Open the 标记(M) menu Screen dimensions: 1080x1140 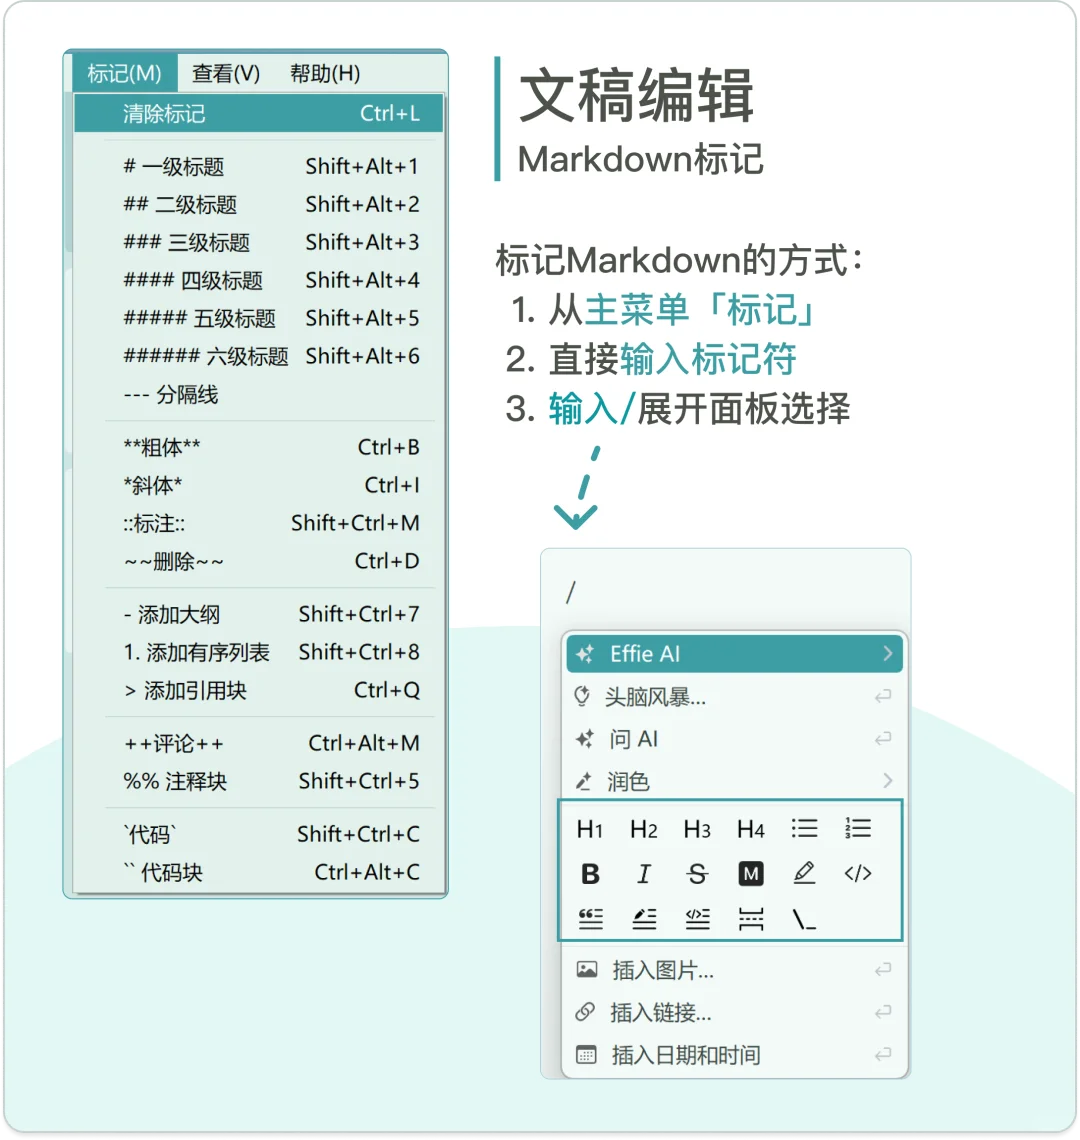tap(122, 73)
